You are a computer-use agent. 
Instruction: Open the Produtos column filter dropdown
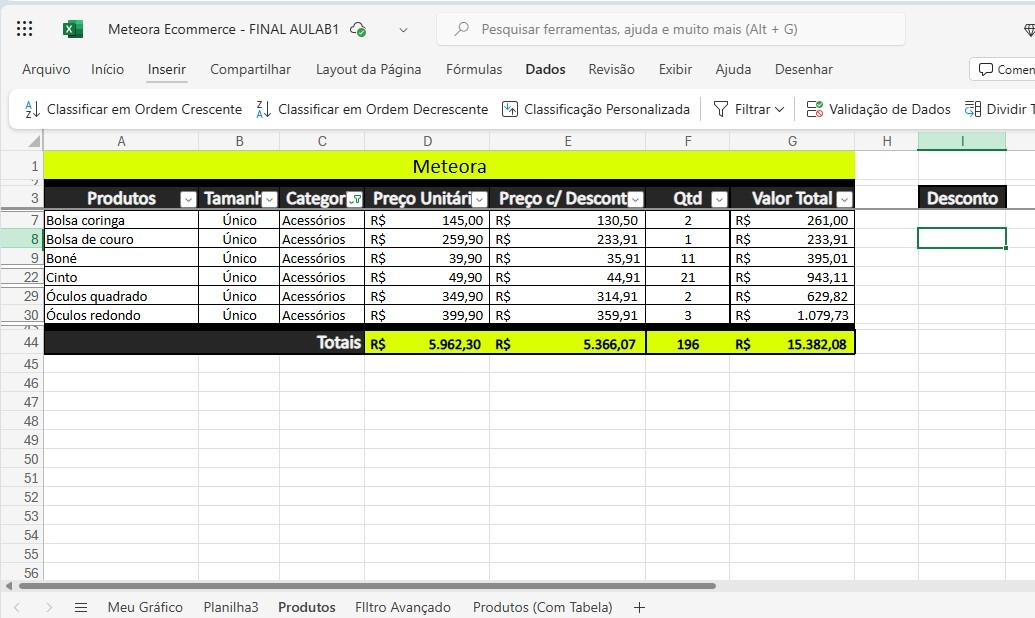[188, 199]
